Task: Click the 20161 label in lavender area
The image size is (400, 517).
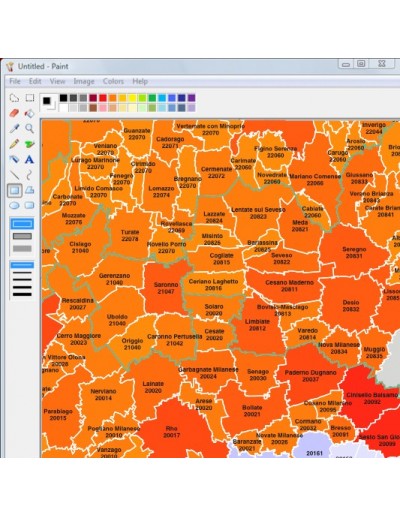Action: [x=314, y=453]
